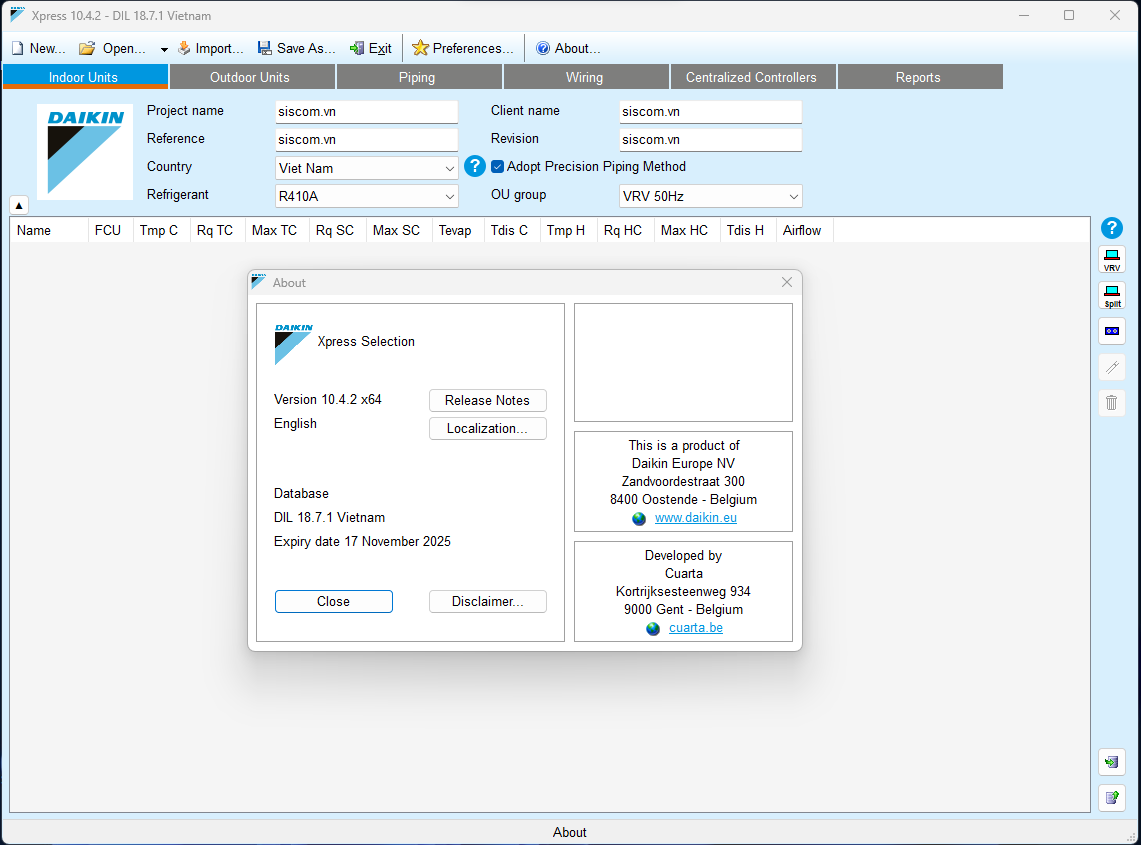This screenshot has height=845, width=1141.
Task: Click the import list icon at bottom right
Action: pos(1111,762)
